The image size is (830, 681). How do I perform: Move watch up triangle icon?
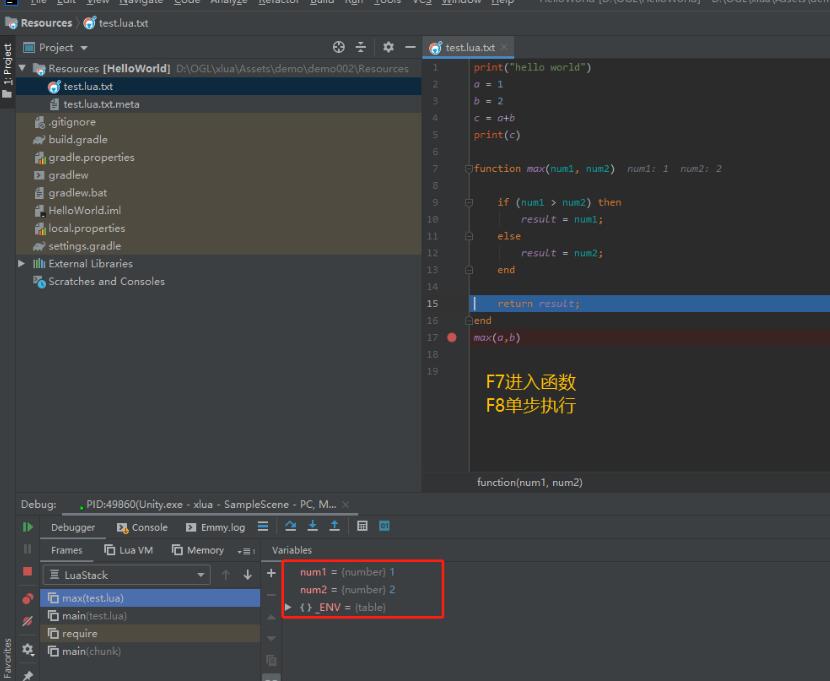[271, 617]
